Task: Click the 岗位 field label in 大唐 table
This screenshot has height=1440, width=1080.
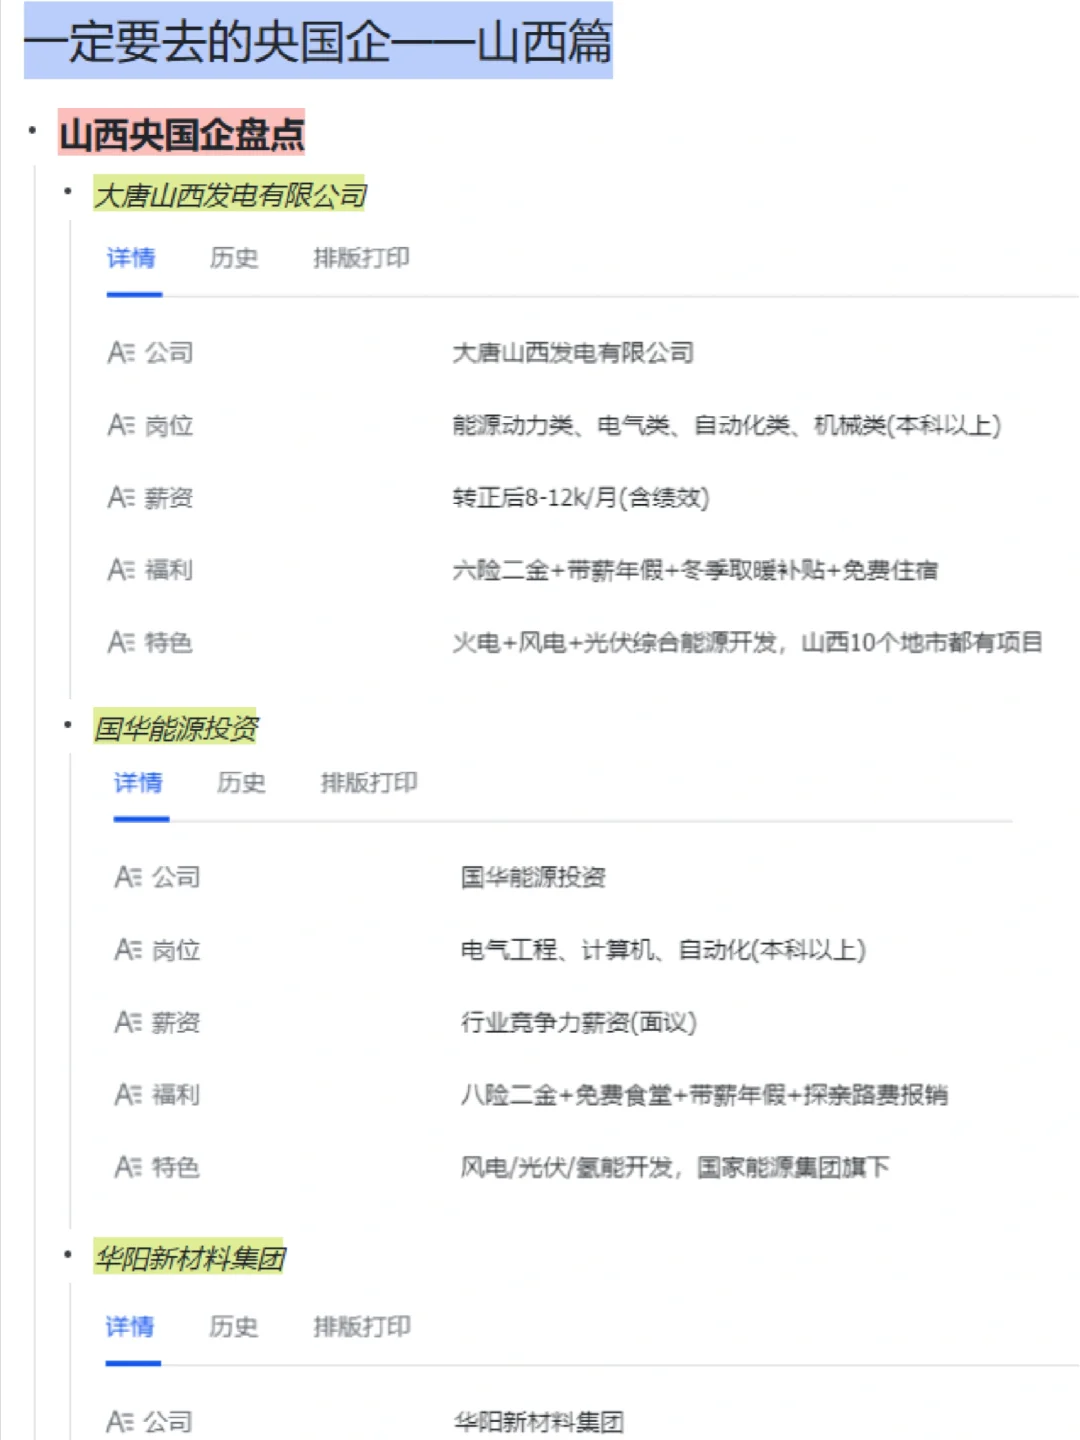Action: click(x=169, y=426)
